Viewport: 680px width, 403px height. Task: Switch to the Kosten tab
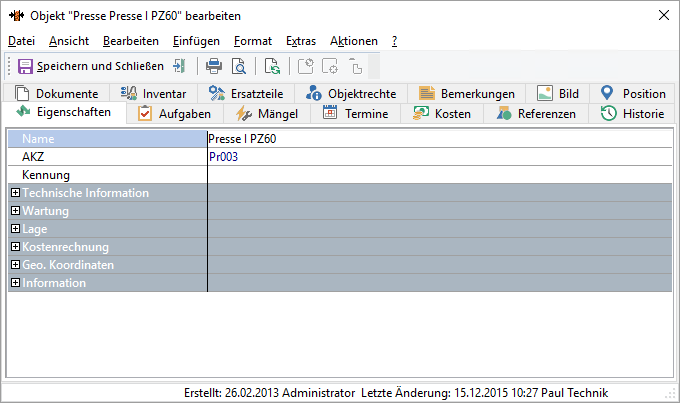pos(442,114)
